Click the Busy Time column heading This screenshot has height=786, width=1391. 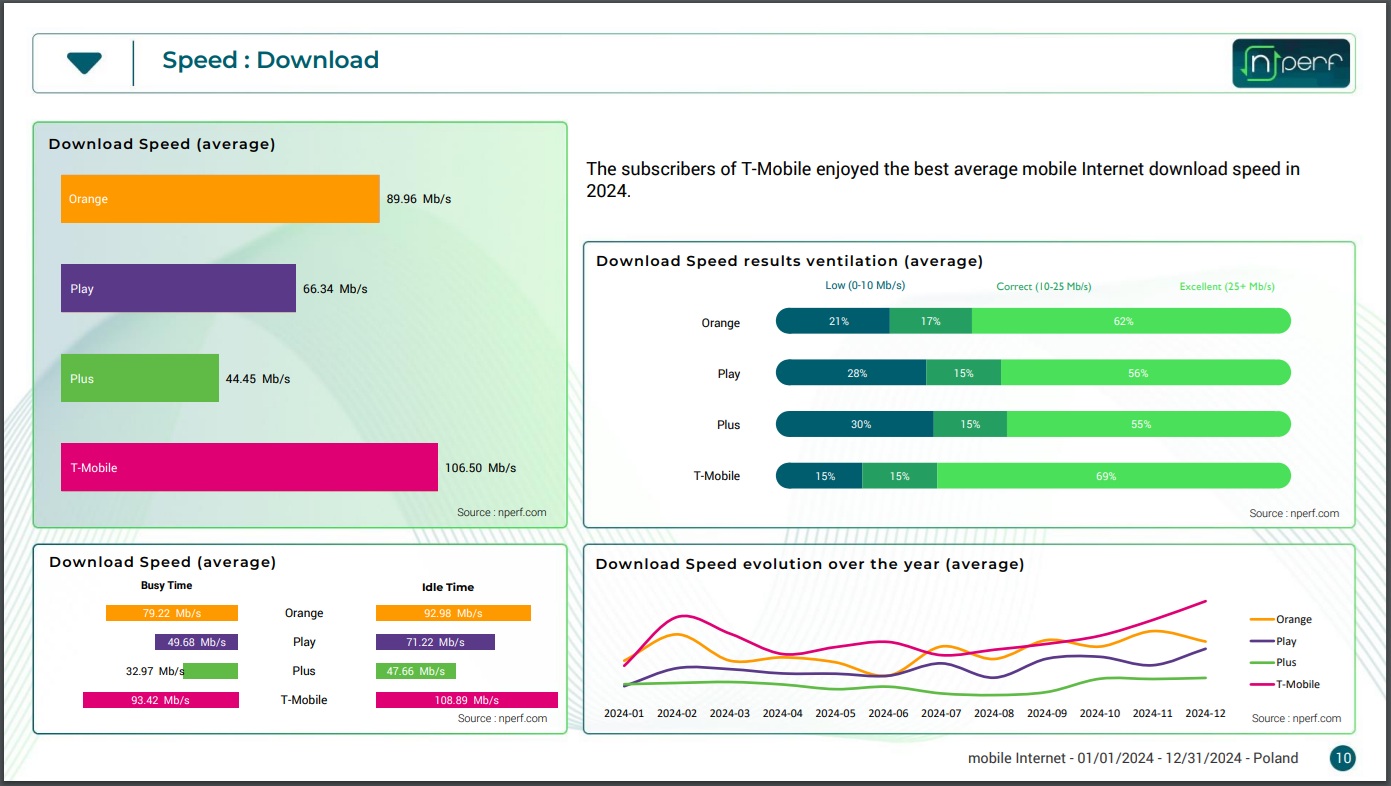(x=166, y=586)
